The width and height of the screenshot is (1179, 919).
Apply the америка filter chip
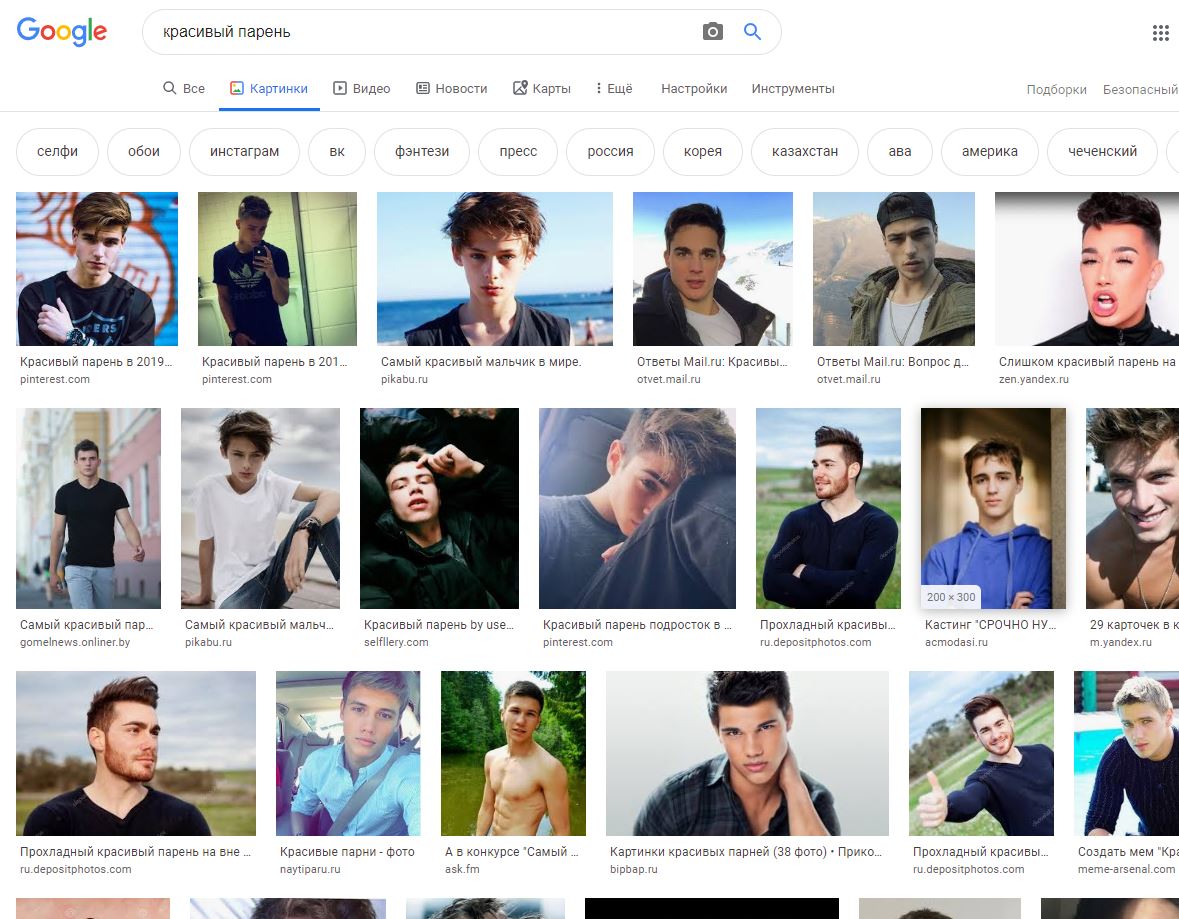(x=990, y=151)
